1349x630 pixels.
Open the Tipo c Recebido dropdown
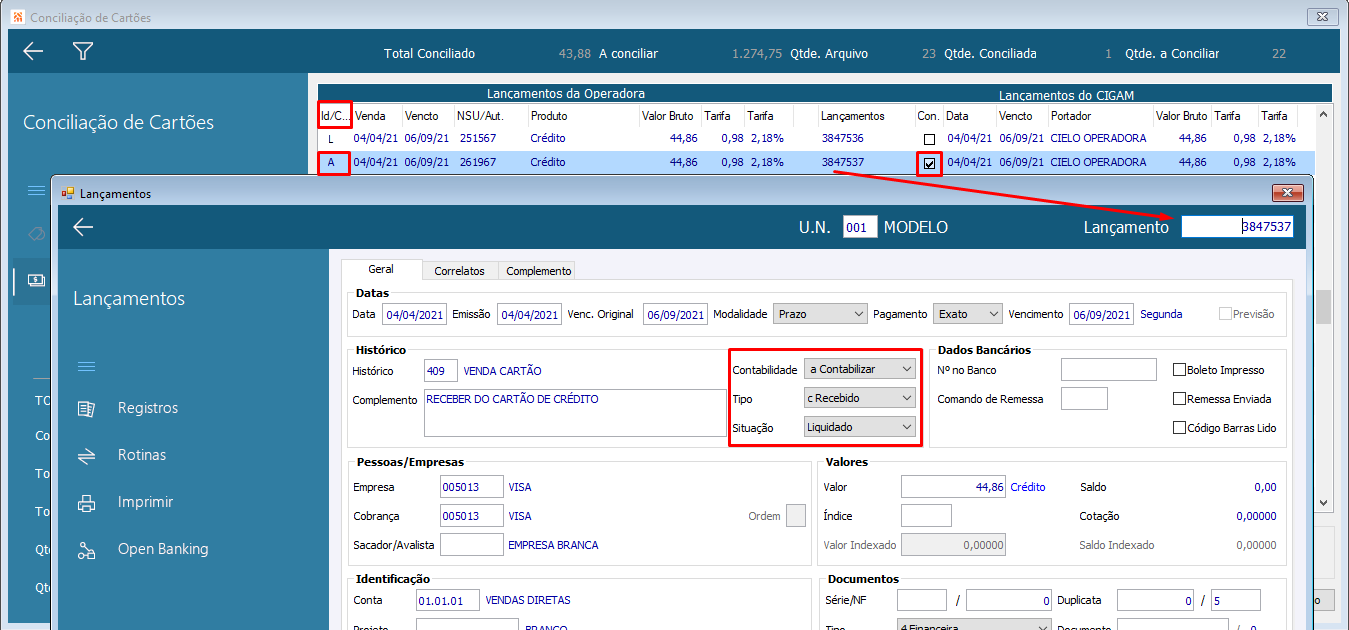point(860,398)
